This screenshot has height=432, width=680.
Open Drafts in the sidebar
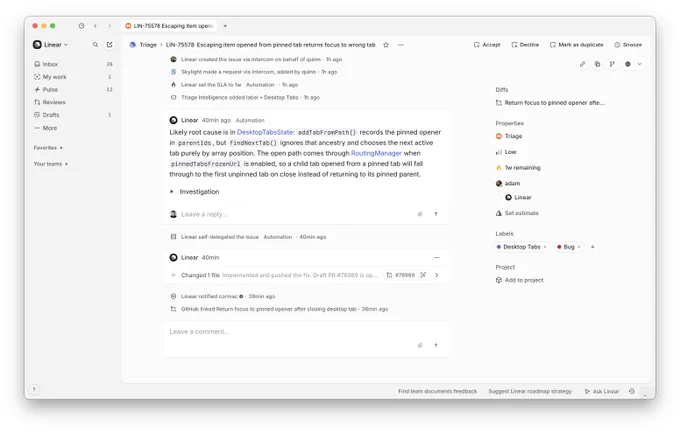tap(73, 115)
